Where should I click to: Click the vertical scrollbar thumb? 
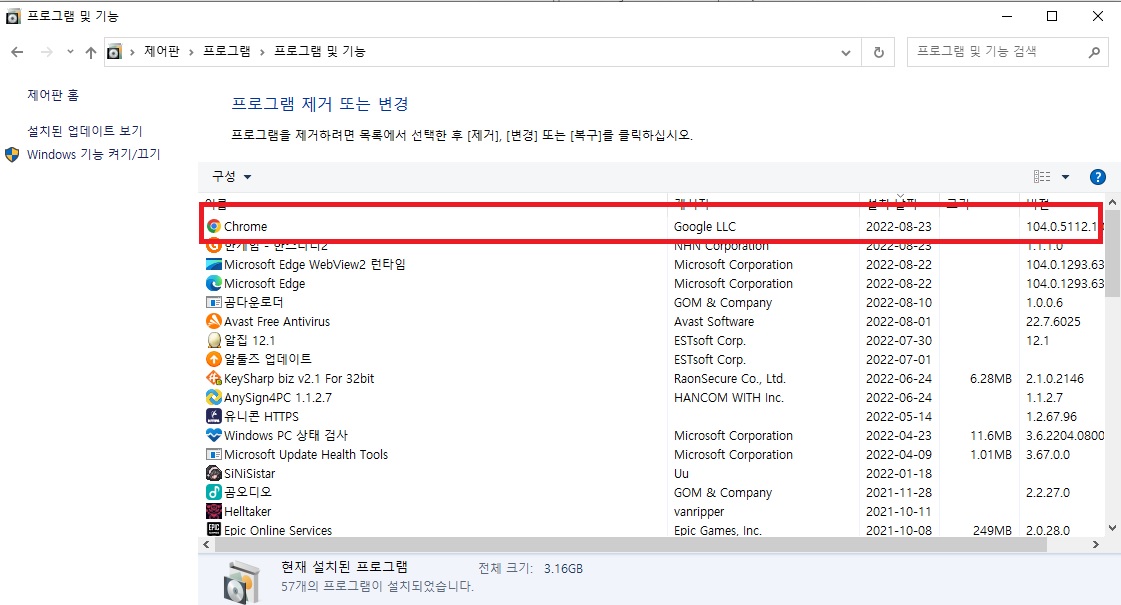tap(1112, 253)
